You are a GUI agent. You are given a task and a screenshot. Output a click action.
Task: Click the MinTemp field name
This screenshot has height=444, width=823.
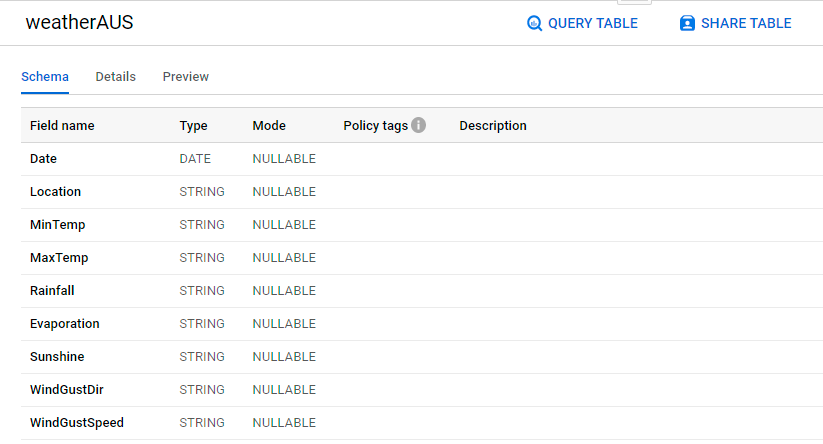[58, 225]
